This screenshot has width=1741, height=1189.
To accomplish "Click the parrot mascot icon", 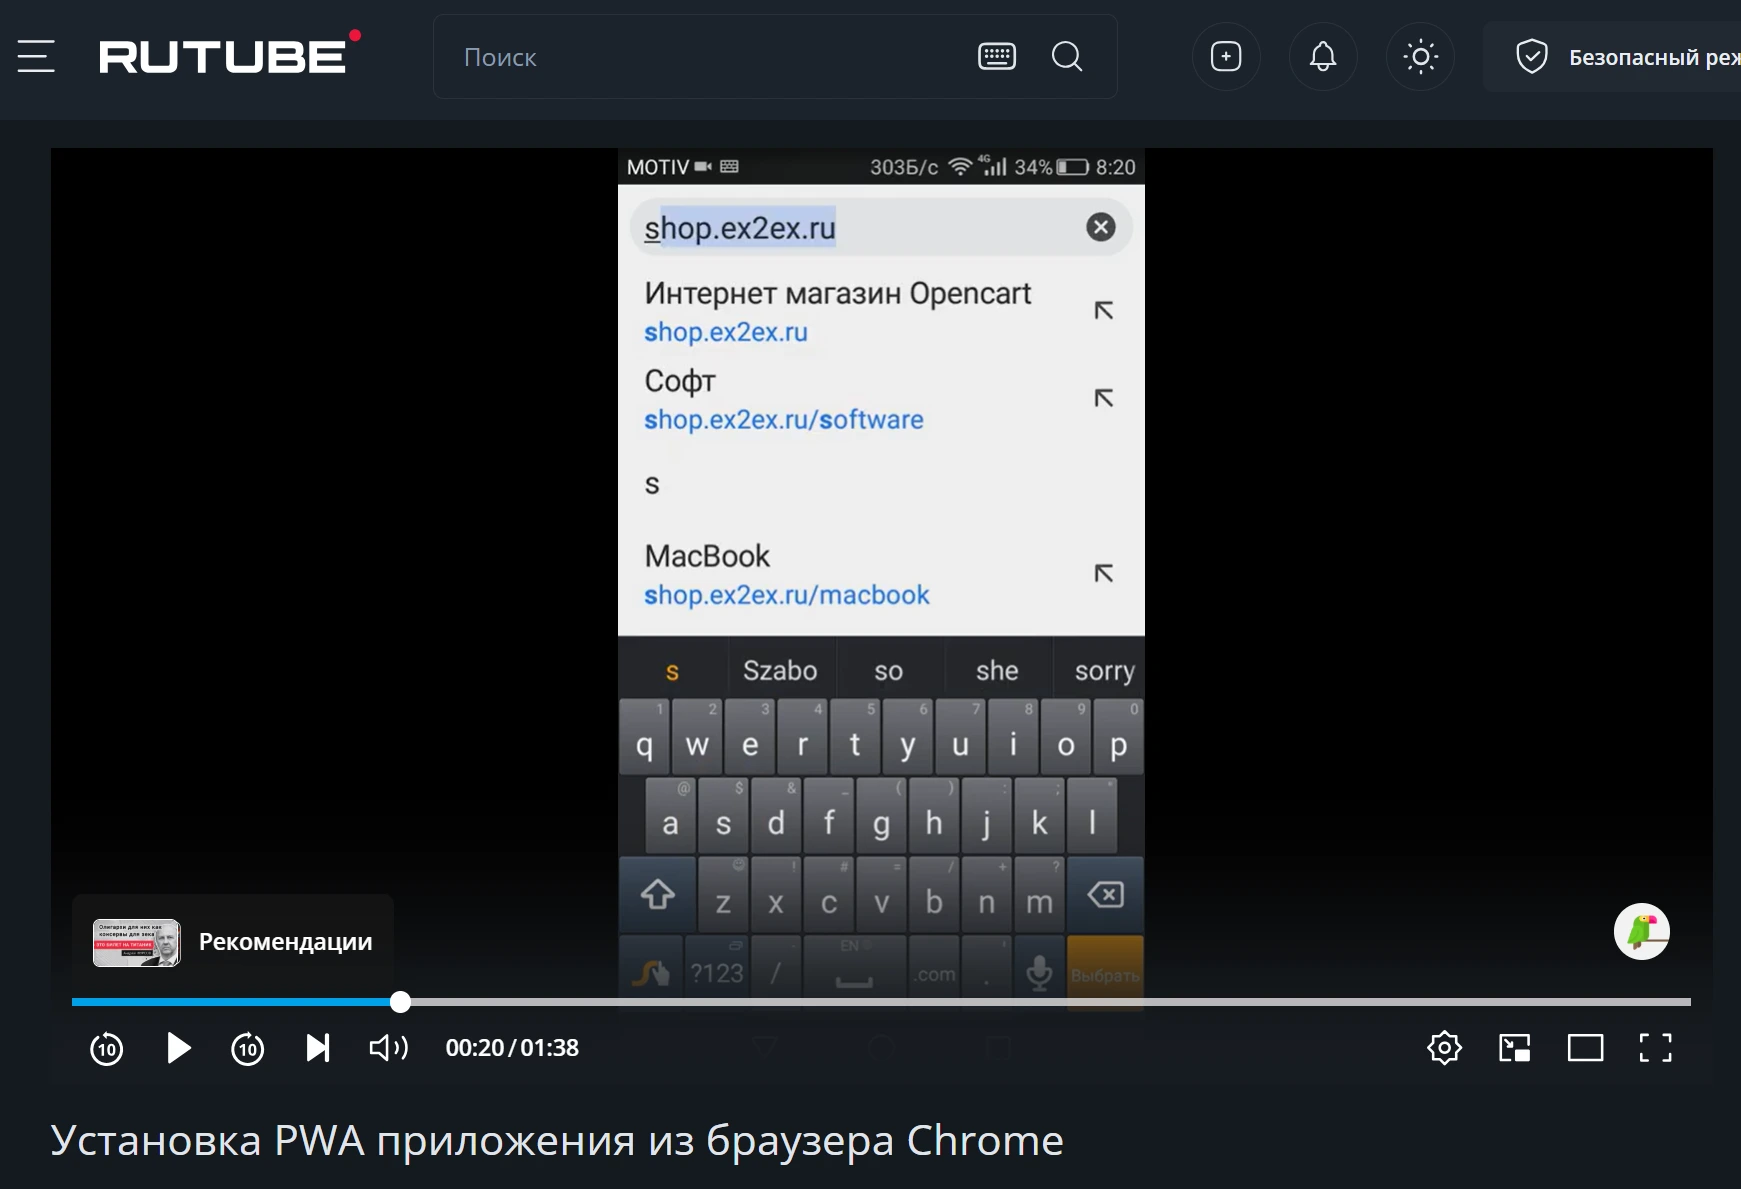I will tap(1643, 931).
